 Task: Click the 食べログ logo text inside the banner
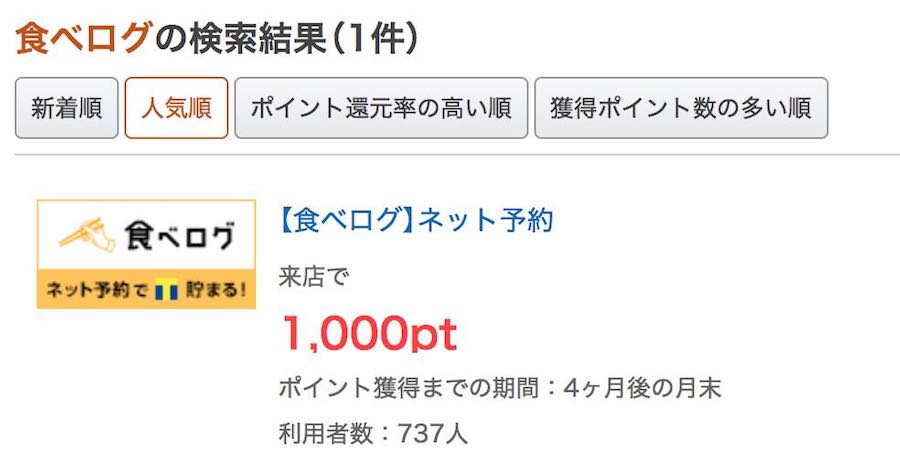coord(179,236)
